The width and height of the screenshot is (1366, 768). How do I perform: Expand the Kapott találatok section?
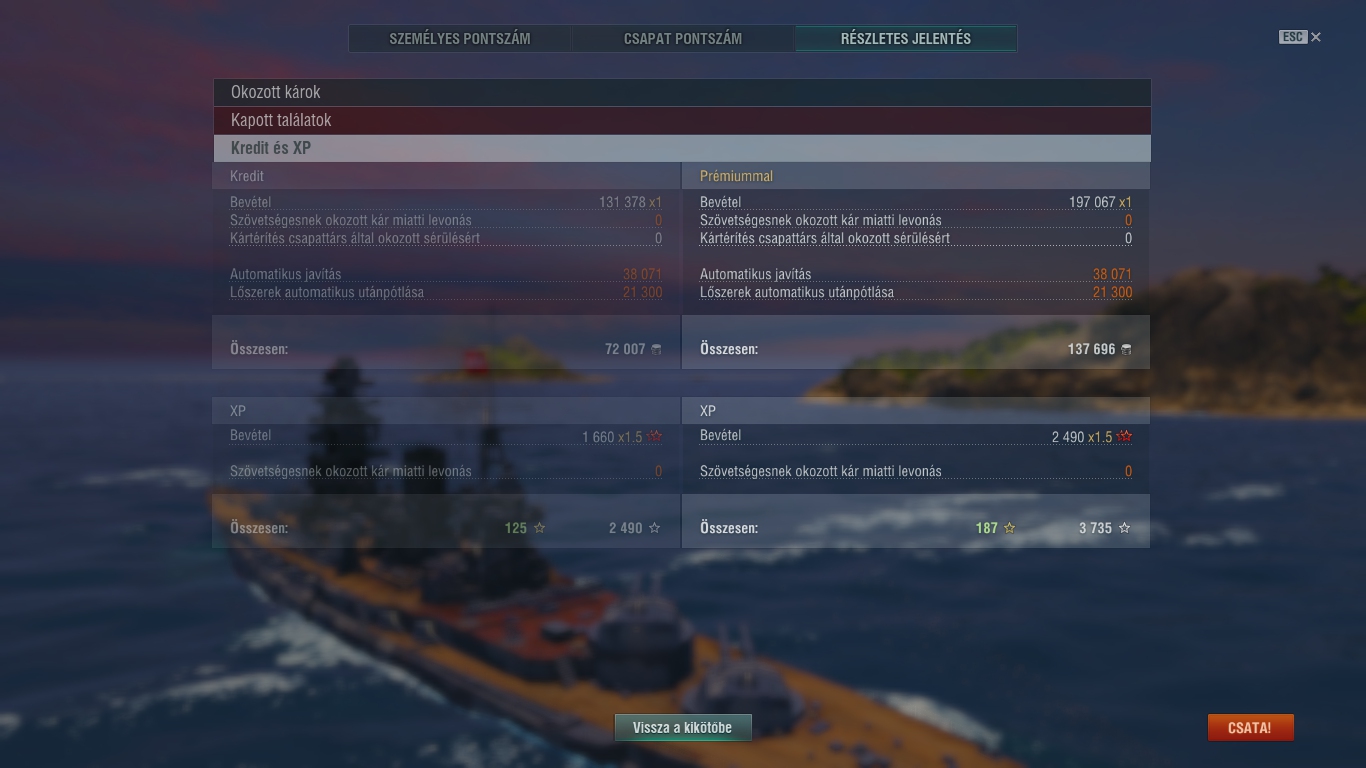coord(682,120)
